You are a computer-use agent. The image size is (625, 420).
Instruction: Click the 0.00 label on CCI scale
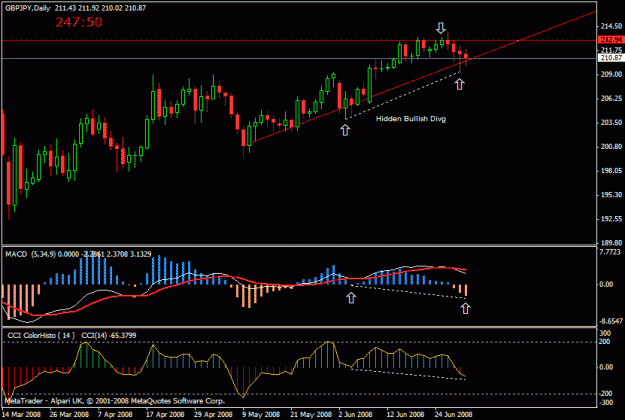click(606, 367)
